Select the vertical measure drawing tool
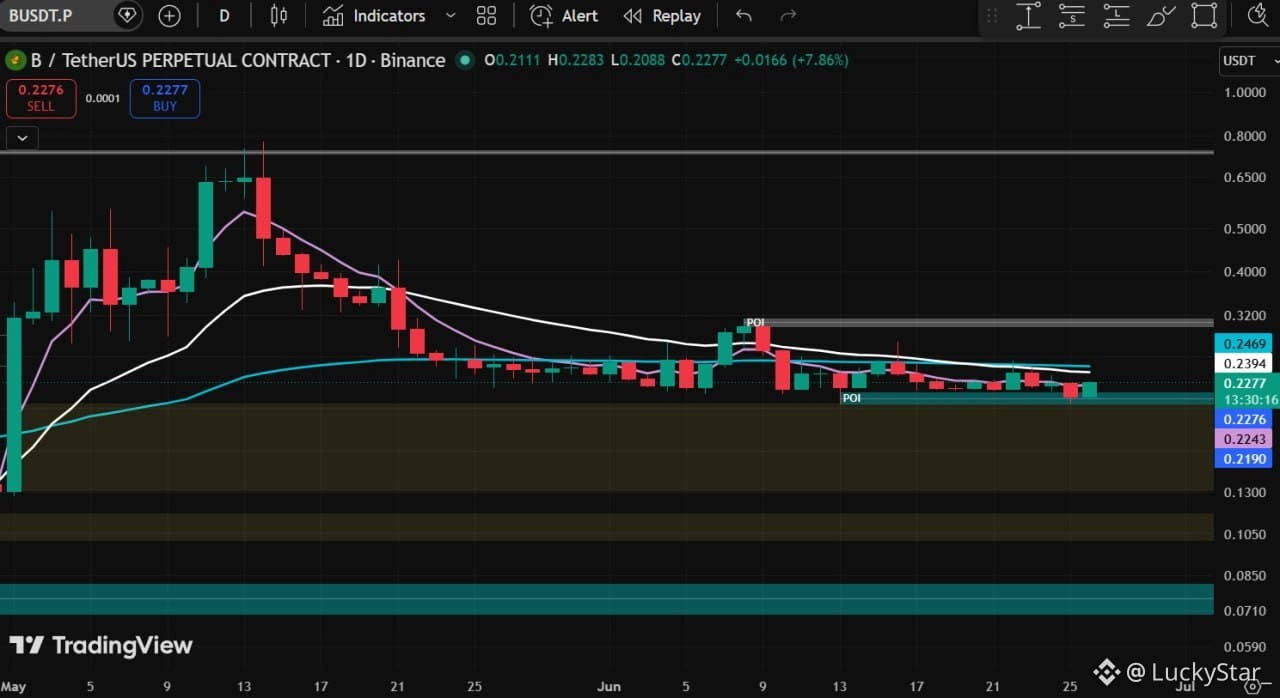Viewport: 1280px width, 698px height. 1028,15
